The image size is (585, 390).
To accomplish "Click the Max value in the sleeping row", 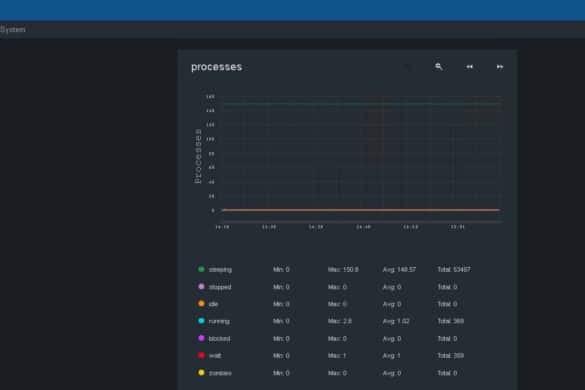I will click(343, 269).
